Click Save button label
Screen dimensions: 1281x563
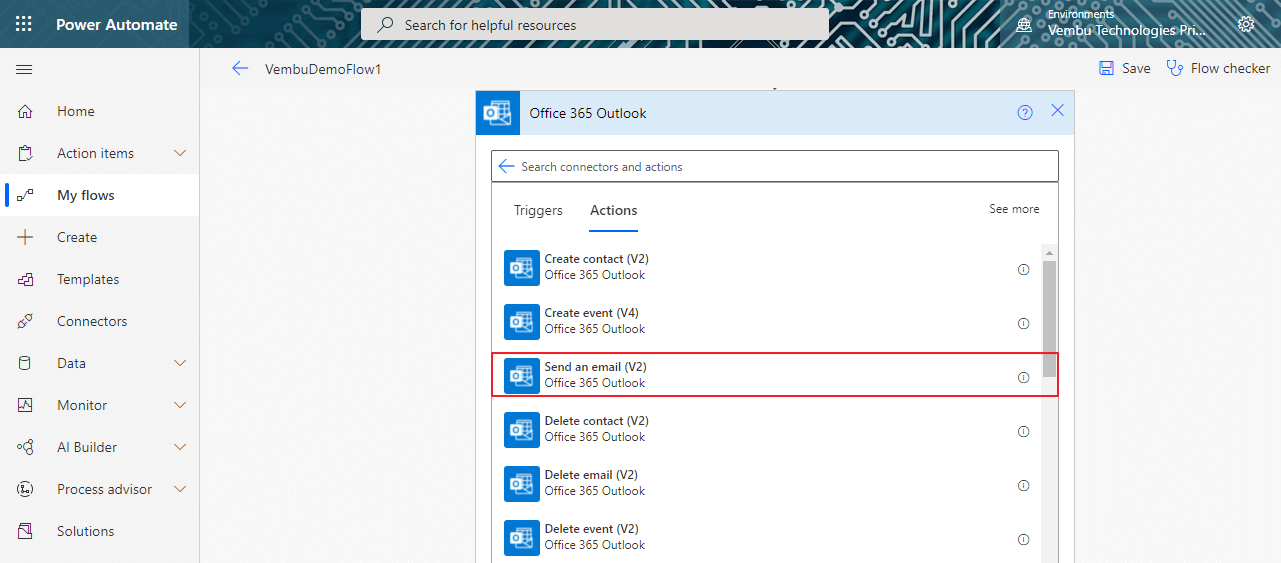point(1136,68)
